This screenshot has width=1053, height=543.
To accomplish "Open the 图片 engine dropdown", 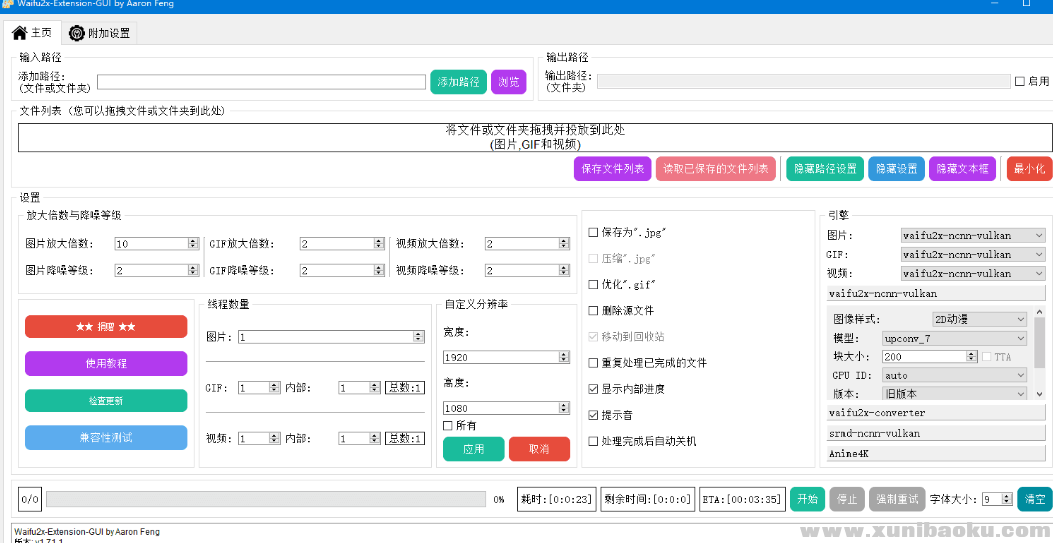I will click(972, 236).
